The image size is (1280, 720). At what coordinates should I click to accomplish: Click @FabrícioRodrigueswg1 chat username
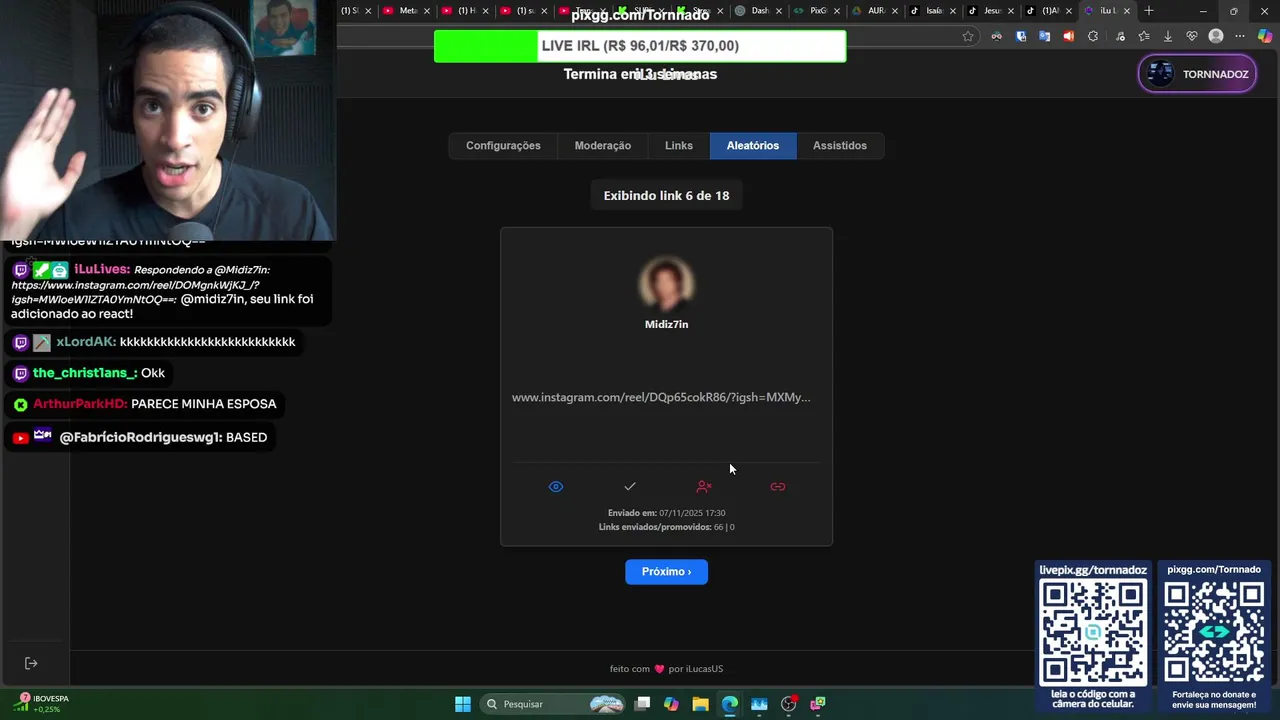pos(140,437)
